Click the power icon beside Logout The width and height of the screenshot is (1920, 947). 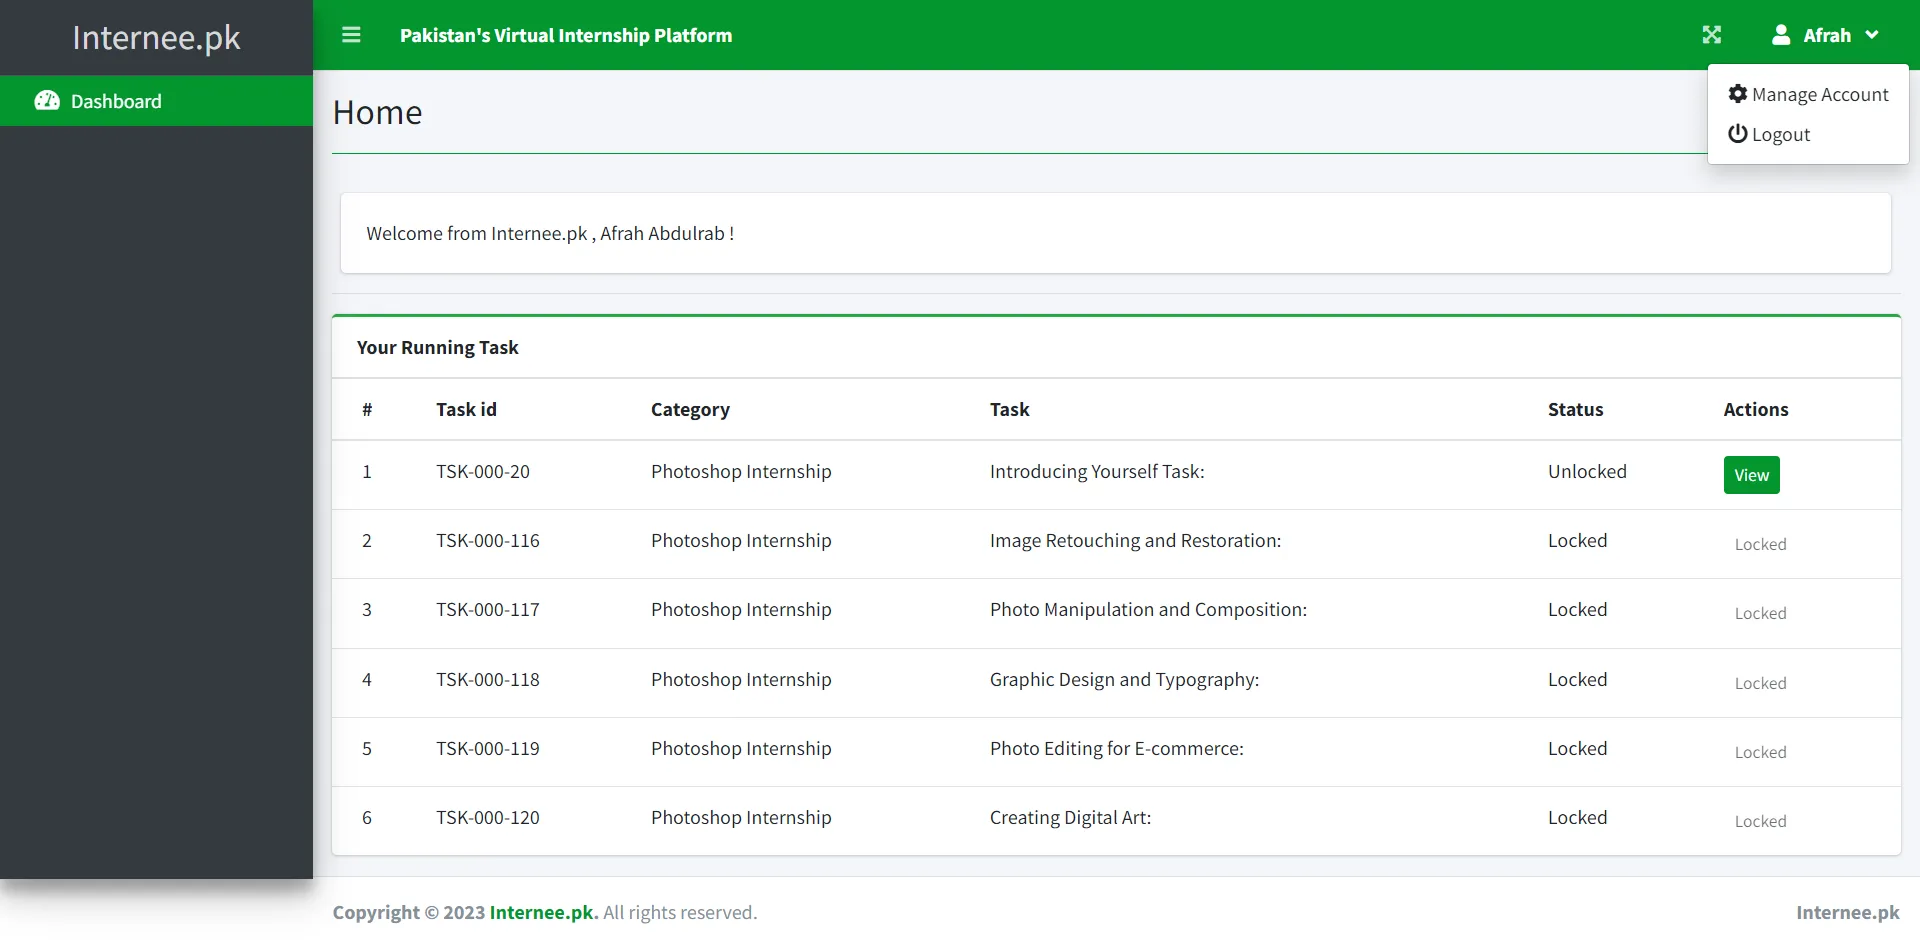click(1738, 134)
